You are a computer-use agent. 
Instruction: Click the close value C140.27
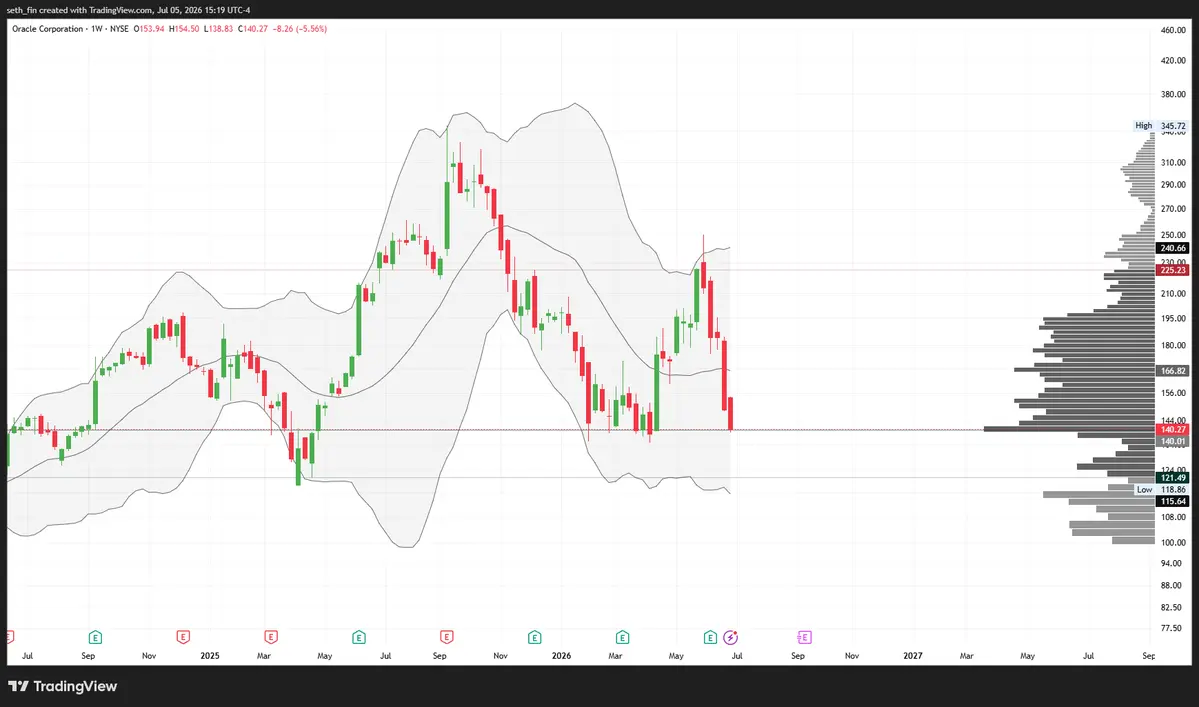pos(252,29)
